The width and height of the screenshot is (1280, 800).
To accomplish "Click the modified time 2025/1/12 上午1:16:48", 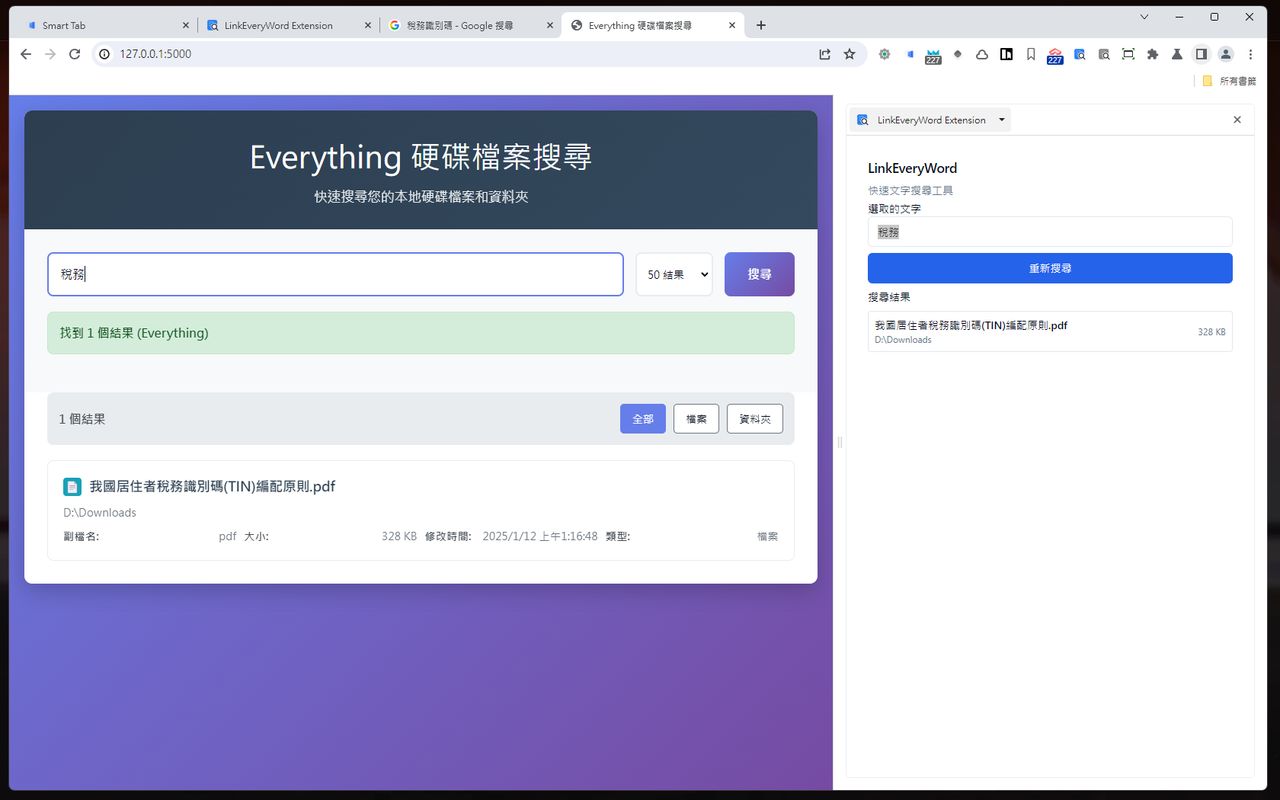I will pos(540,537).
